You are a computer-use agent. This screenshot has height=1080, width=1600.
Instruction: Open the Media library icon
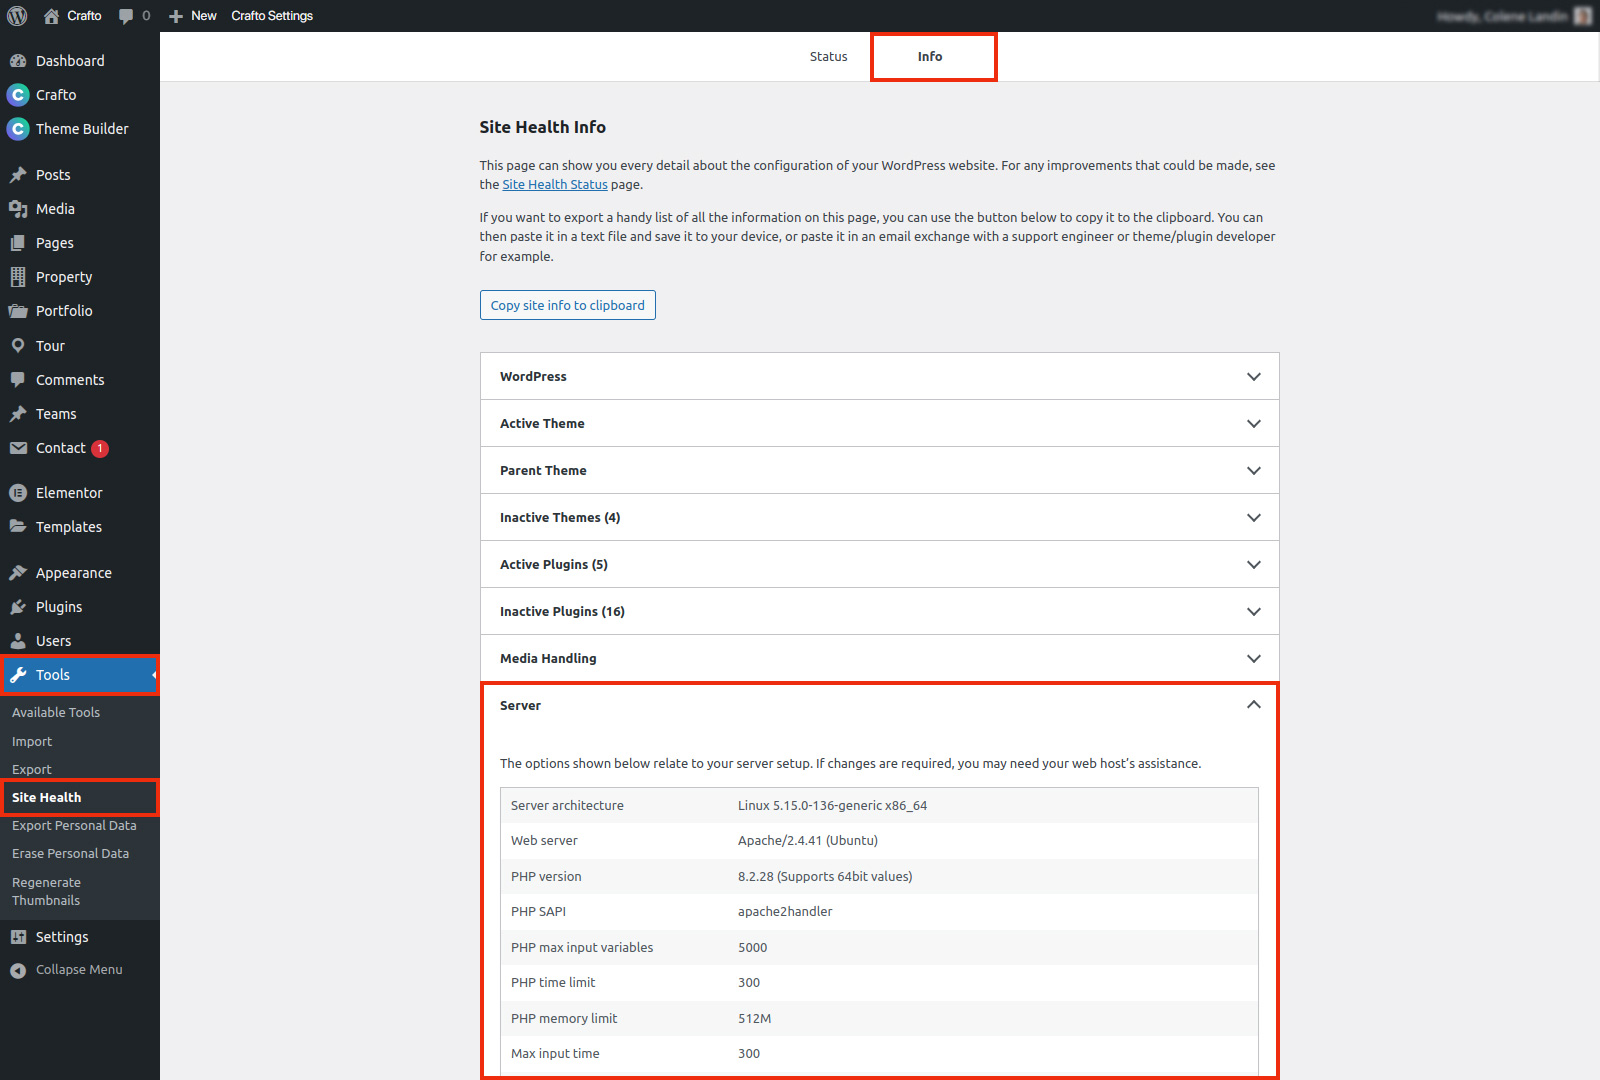tap(19, 208)
